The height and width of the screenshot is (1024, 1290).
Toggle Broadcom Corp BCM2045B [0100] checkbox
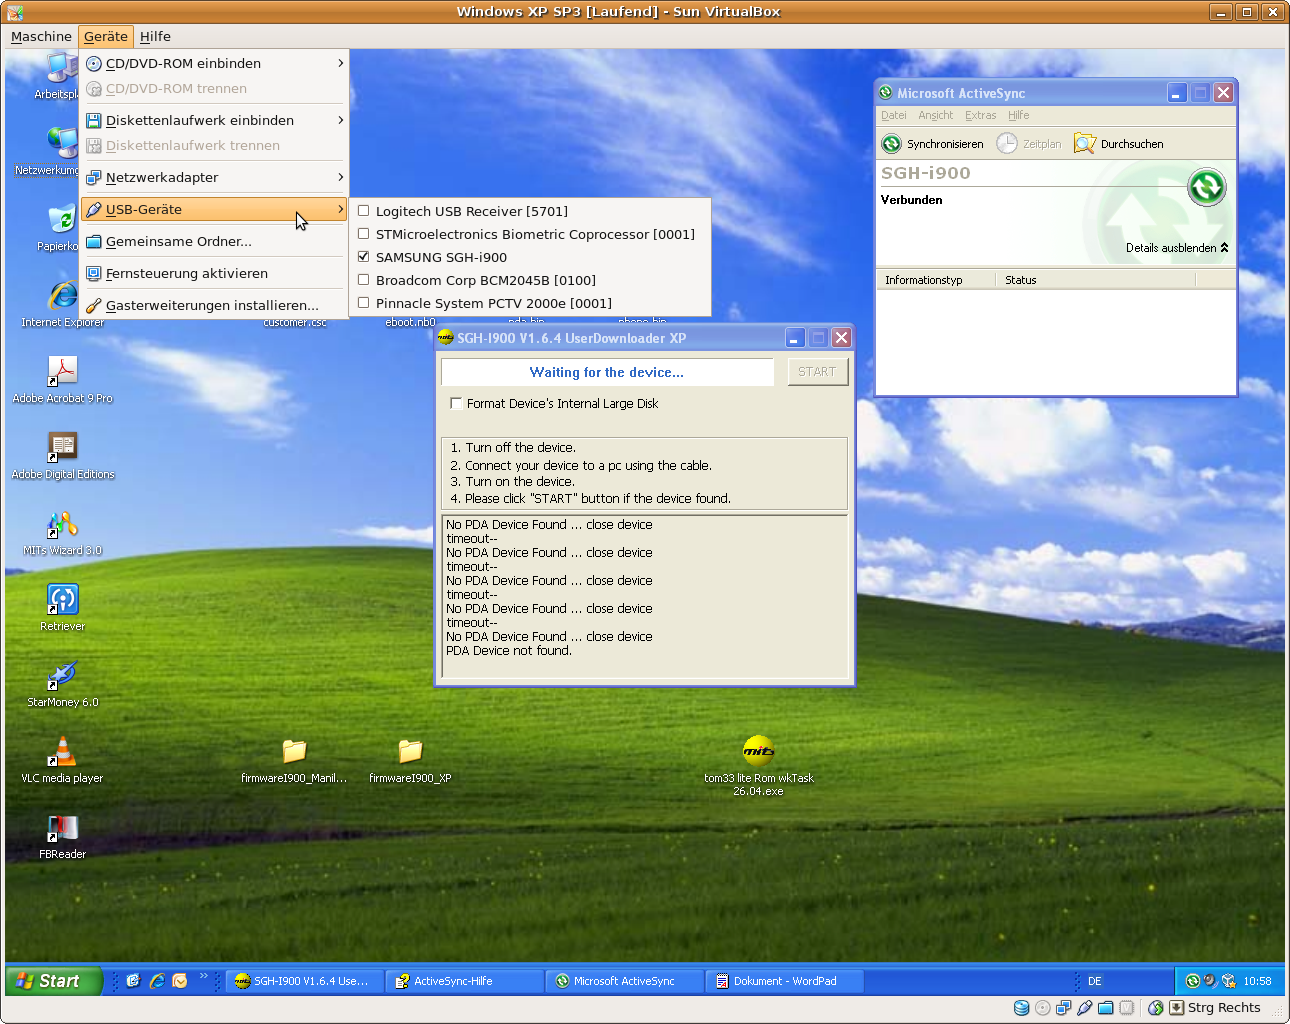pos(364,280)
